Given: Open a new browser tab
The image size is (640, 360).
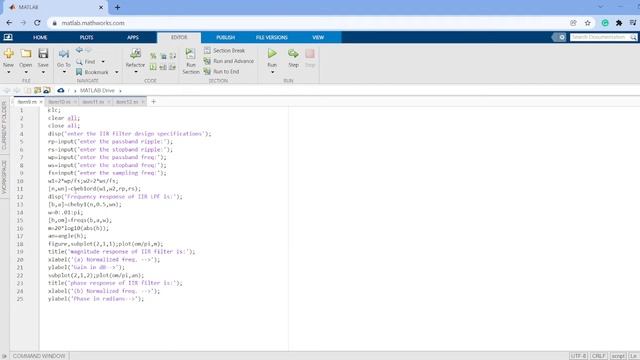Looking at the screenshot, I should [x=117, y=7].
